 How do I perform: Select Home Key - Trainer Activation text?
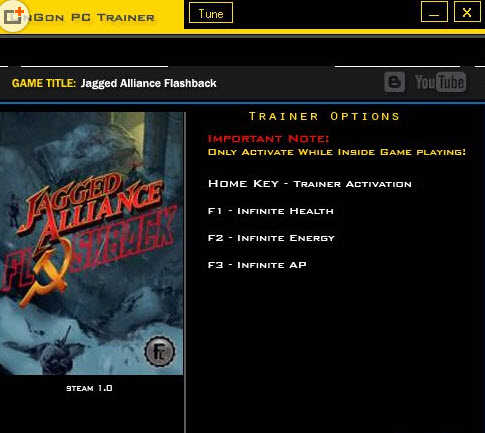(x=310, y=184)
